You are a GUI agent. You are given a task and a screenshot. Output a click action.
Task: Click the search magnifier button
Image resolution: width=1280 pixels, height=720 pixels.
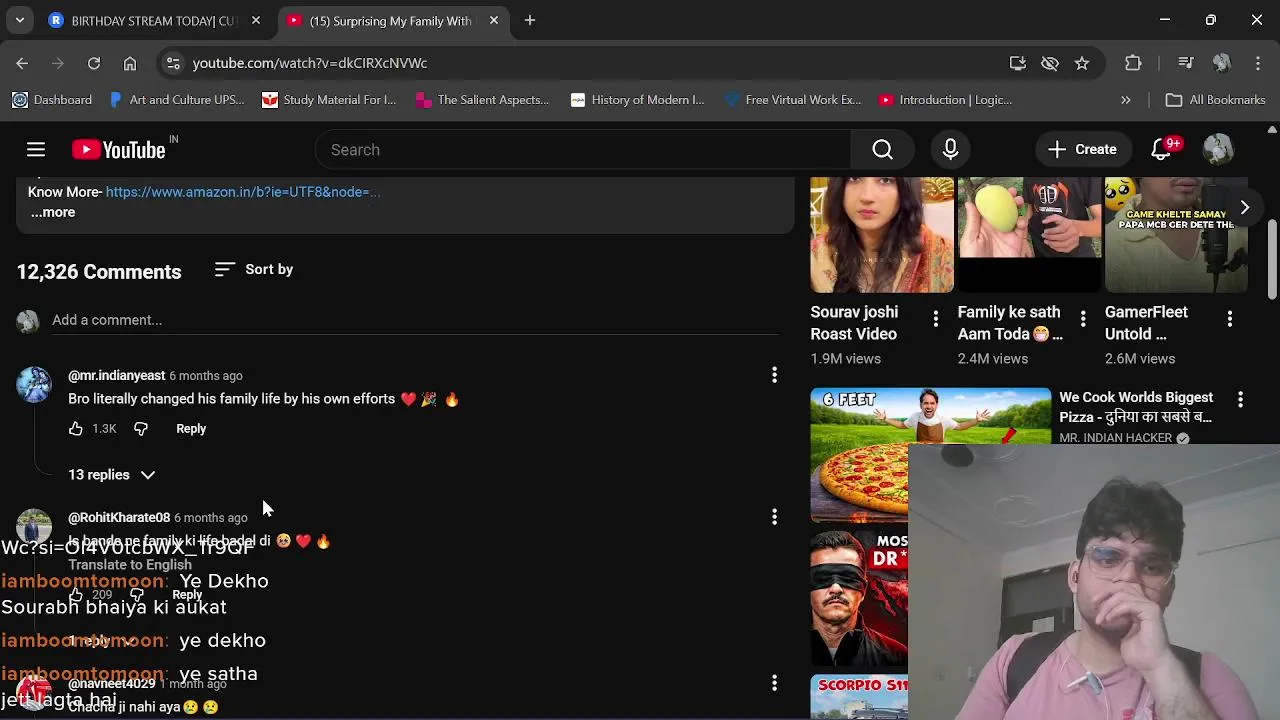[x=882, y=150]
